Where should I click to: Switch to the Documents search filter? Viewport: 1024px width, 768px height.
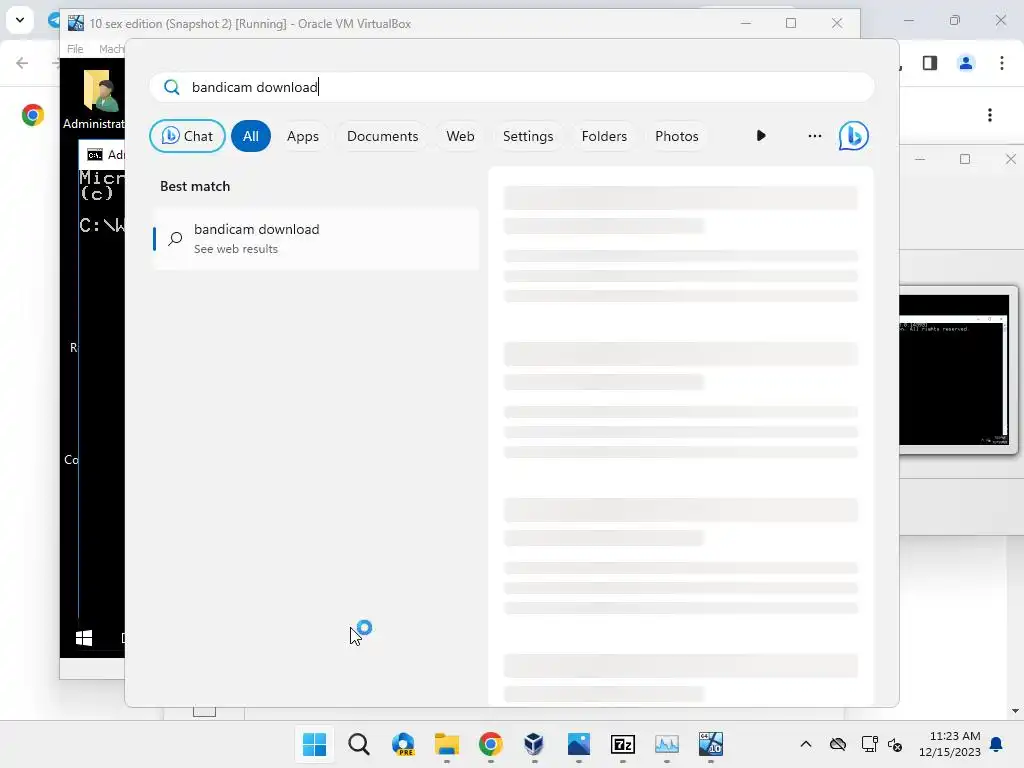click(382, 136)
